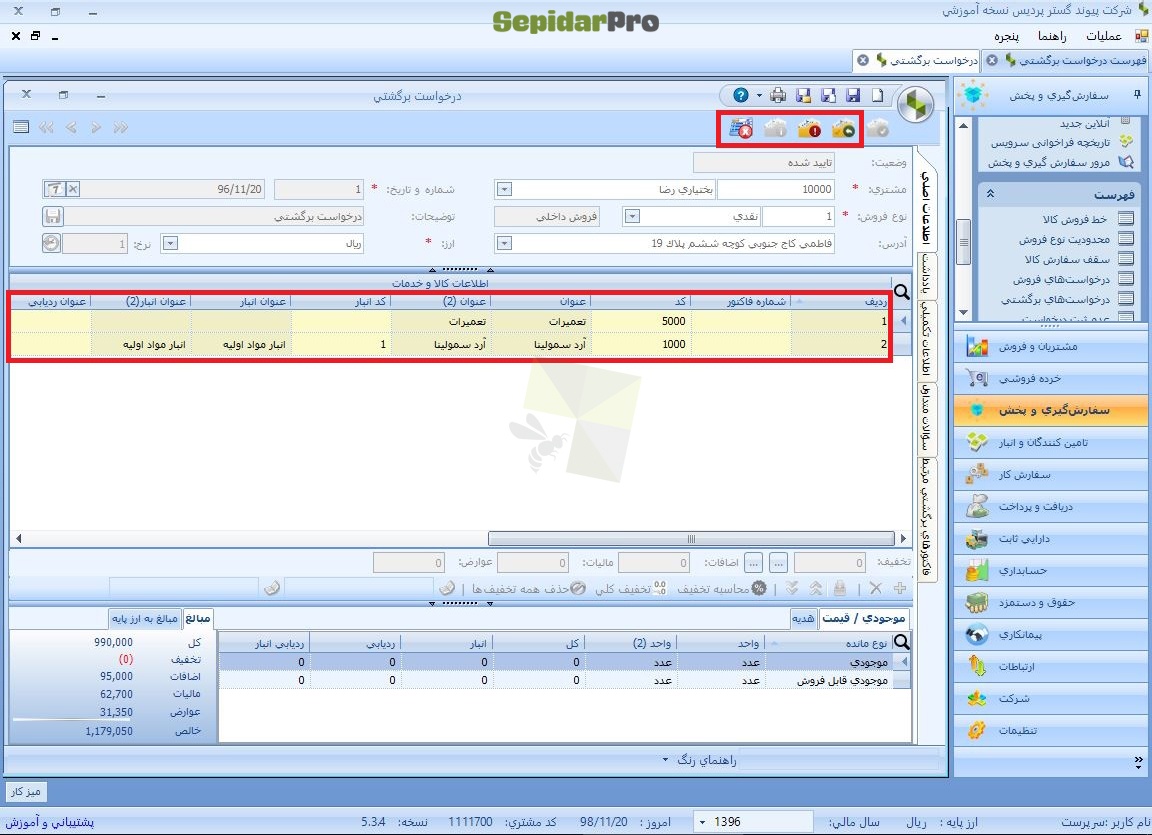Click the diskette icon beside the description field

tap(53, 216)
